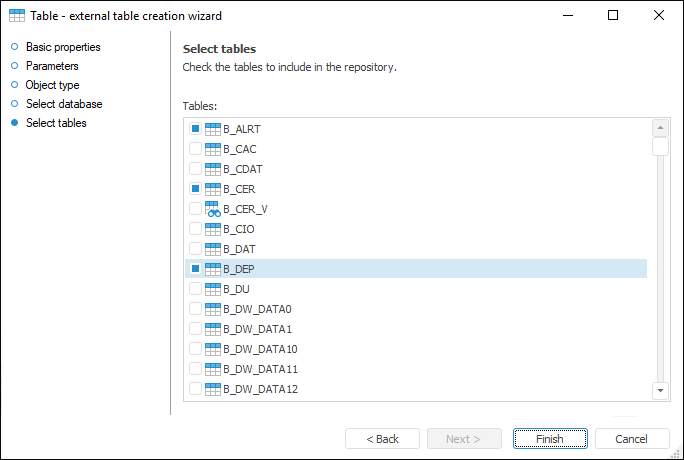
Task: Go back with the Back button
Action: [x=382, y=439]
